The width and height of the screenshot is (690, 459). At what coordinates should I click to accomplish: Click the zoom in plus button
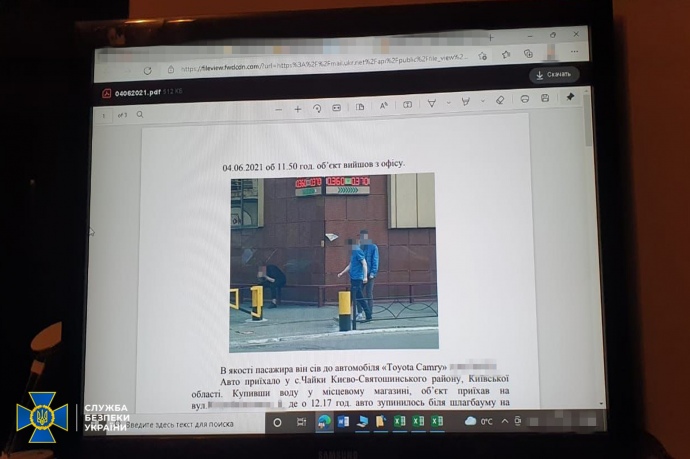pyautogui.click(x=297, y=108)
